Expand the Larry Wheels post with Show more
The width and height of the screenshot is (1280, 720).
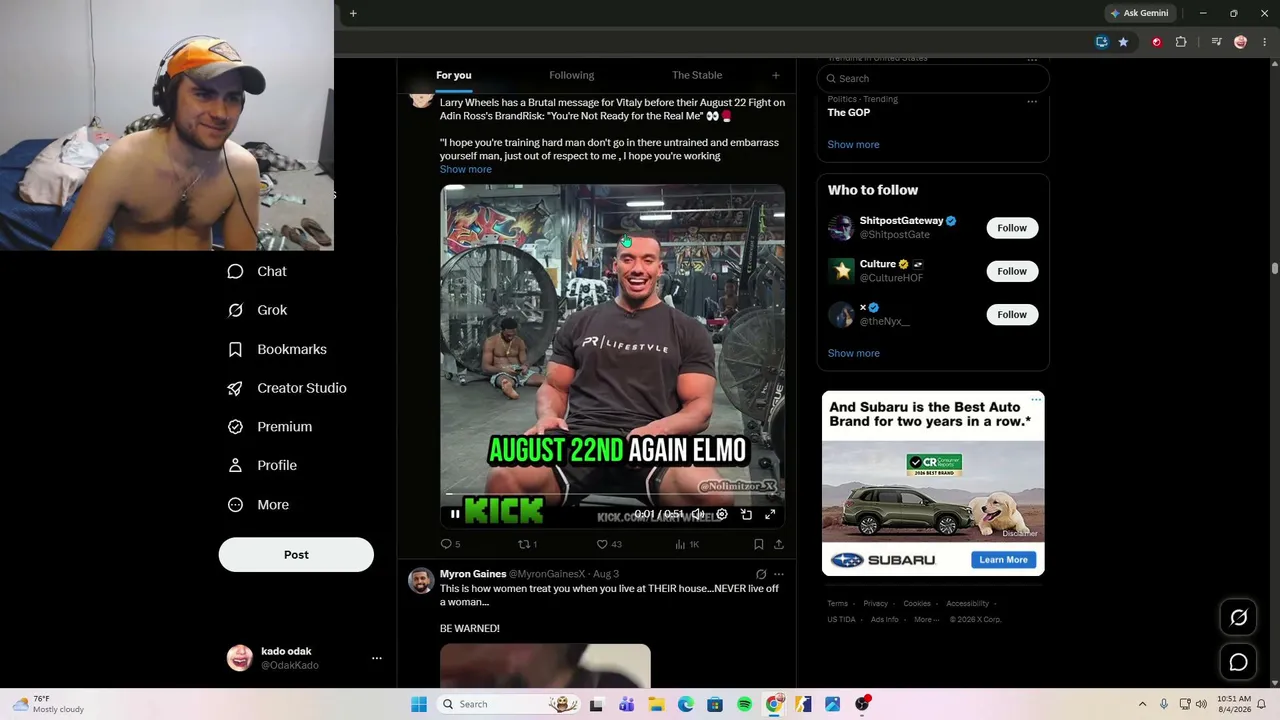[x=466, y=169]
